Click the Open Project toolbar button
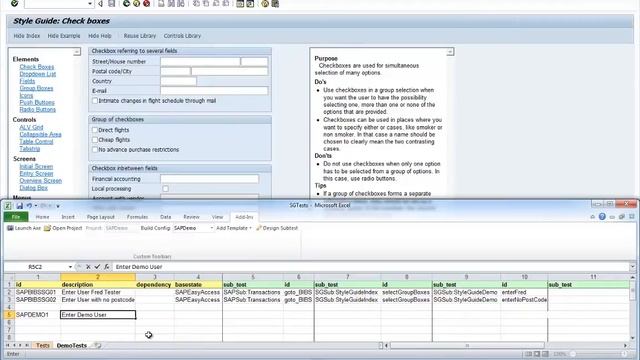 [x=63, y=228]
